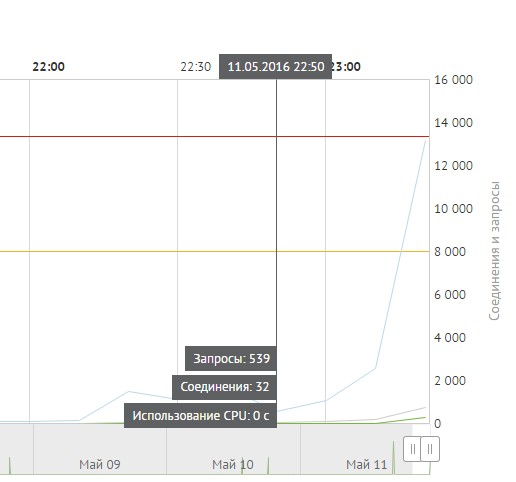The height and width of the screenshot is (482, 516).
Task: Click the 10 000 axis value
Action: click(453, 209)
